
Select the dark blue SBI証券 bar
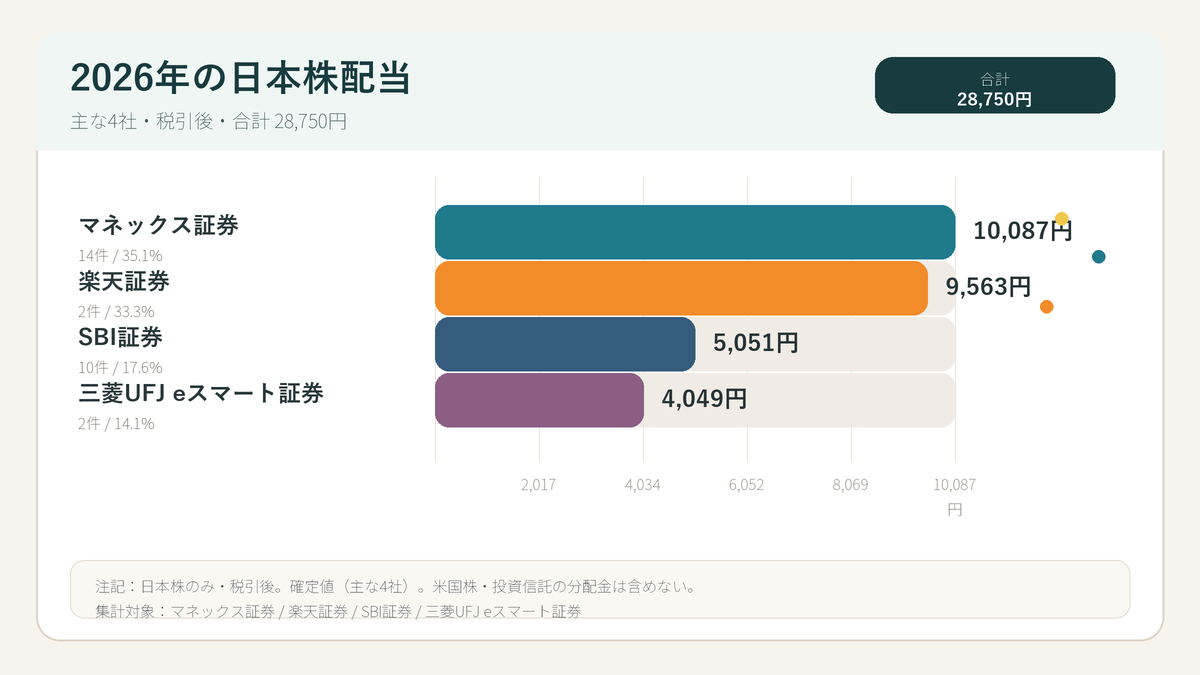click(565, 344)
